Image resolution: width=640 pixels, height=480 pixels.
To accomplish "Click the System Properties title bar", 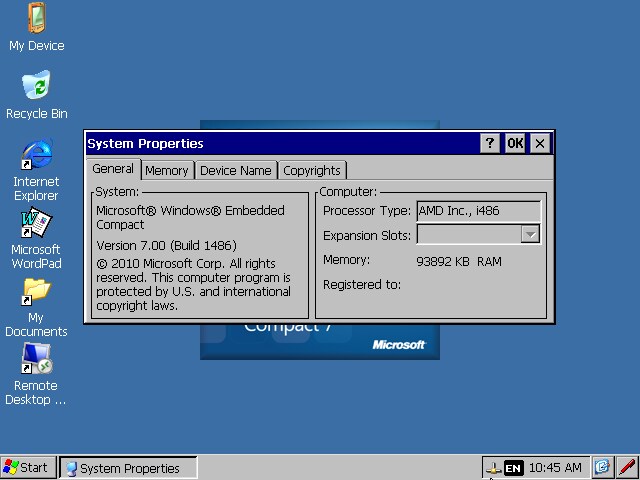I will [282, 143].
